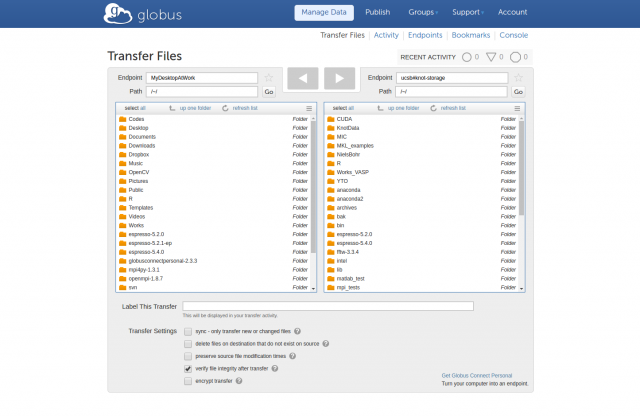Click left list scroll-down arrow
640x416 pixels.
click(x=313, y=289)
